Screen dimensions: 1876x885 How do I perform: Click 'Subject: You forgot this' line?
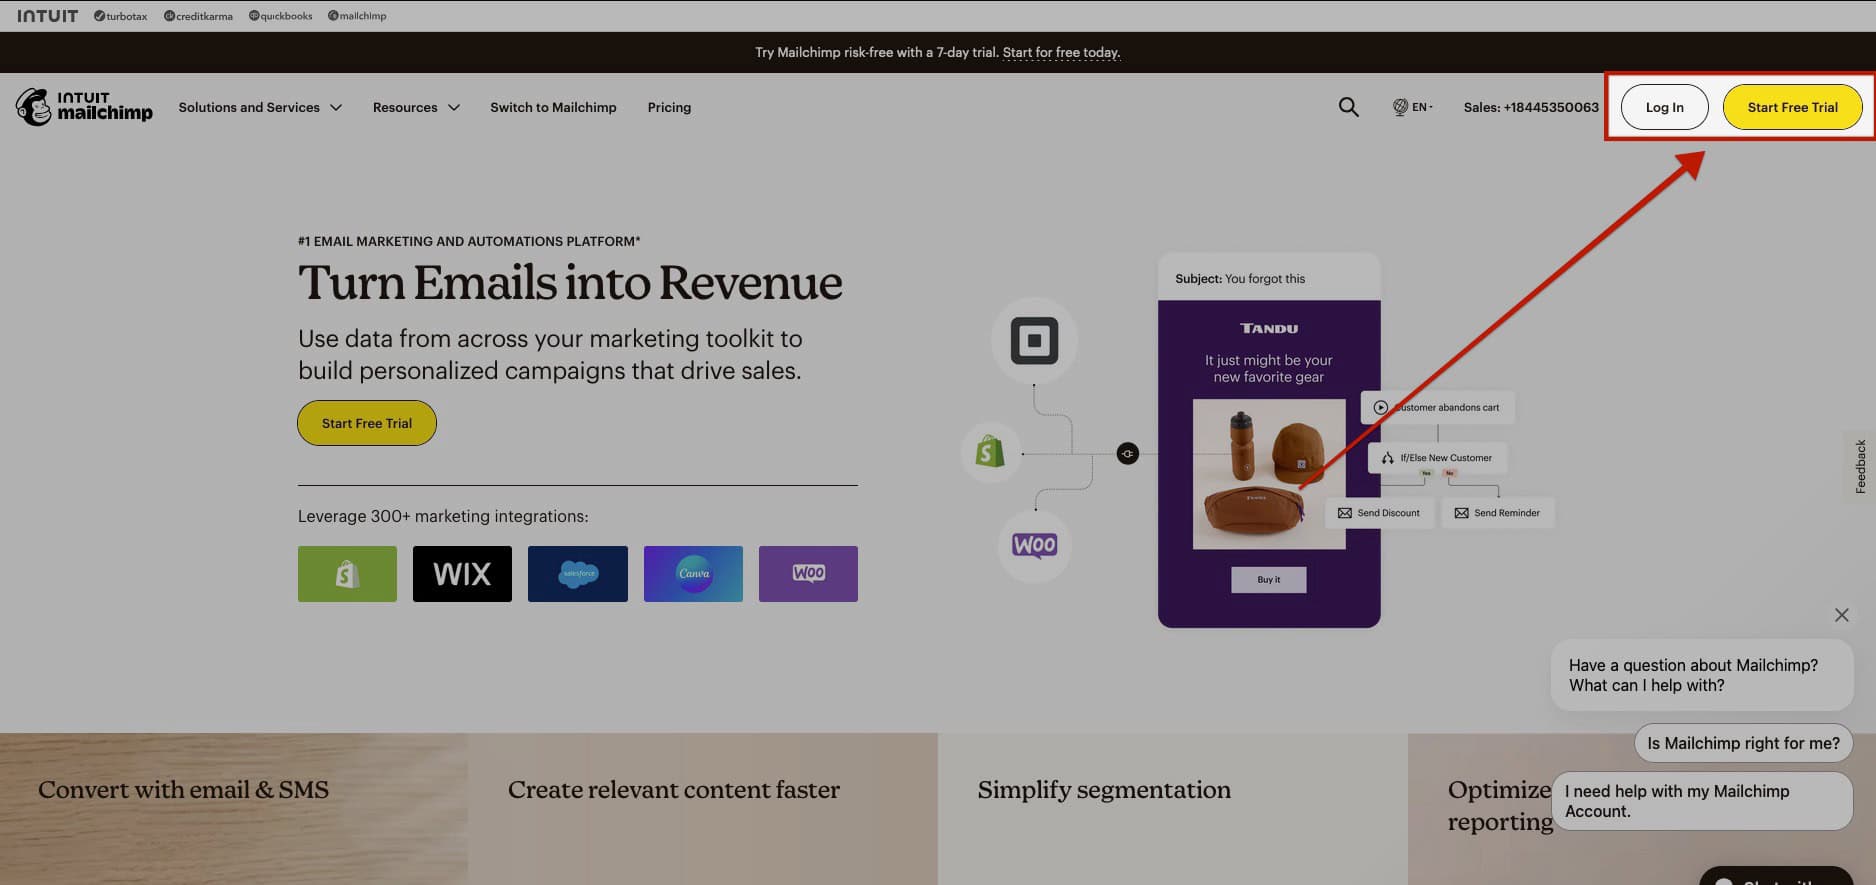click(x=1240, y=278)
